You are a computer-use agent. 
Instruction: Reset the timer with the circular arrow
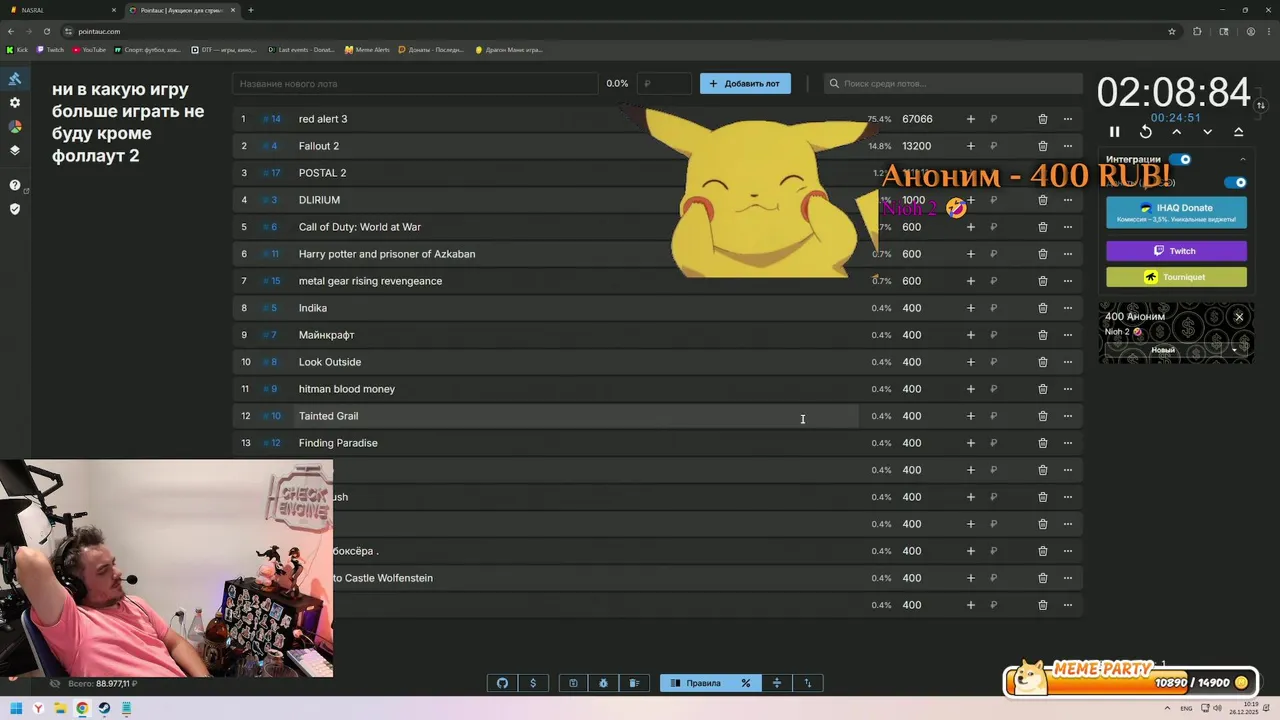click(x=1146, y=132)
